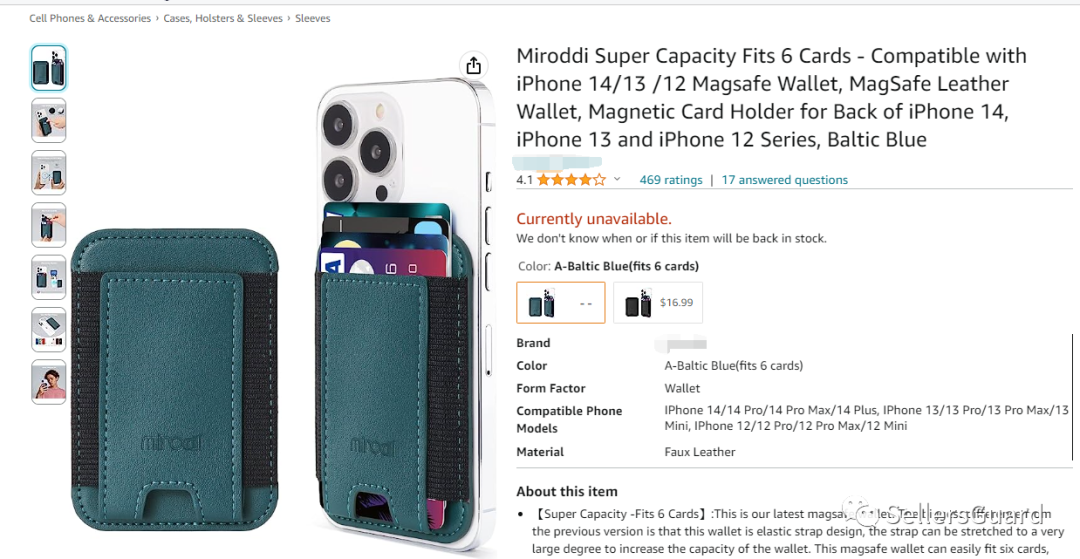Select the thumbnail showing a man holding phone
This screenshot has height=559, width=1080.
click(48, 381)
